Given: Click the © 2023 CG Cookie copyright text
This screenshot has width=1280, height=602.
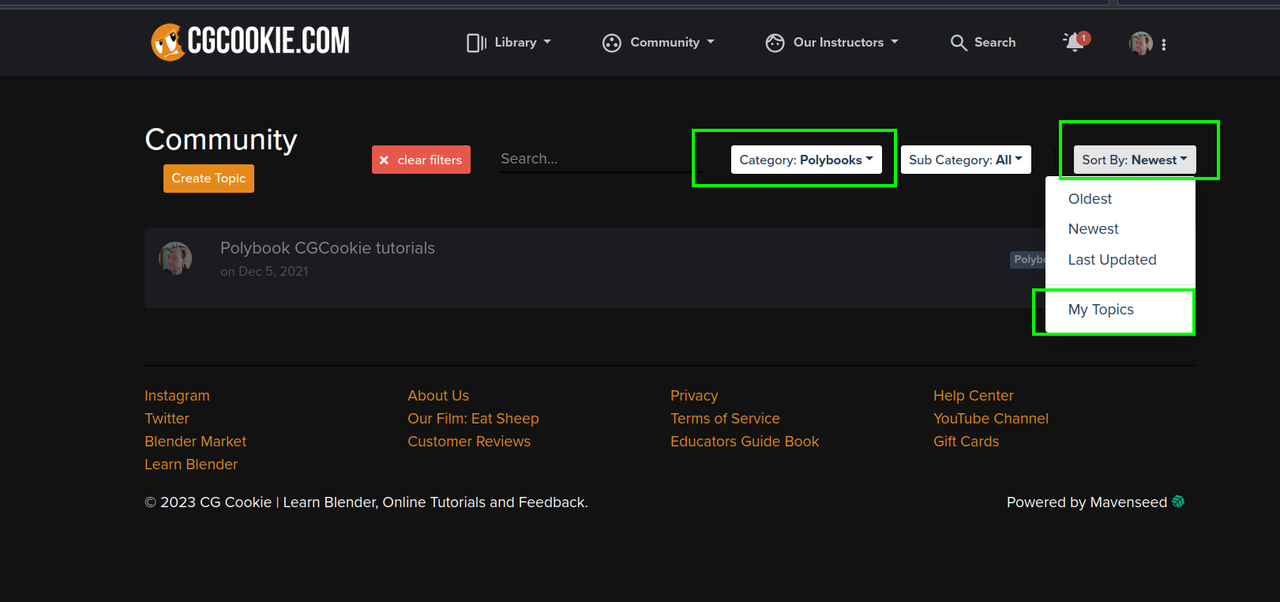Looking at the screenshot, I should click(x=366, y=502).
